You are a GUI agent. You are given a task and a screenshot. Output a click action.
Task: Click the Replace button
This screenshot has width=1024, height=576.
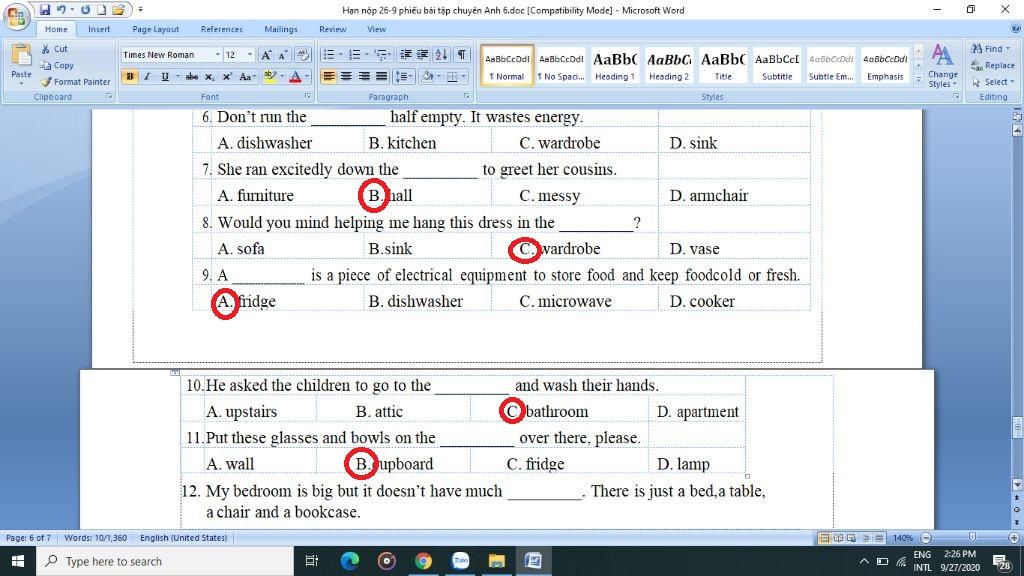pyautogui.click(x=993, y=65)
